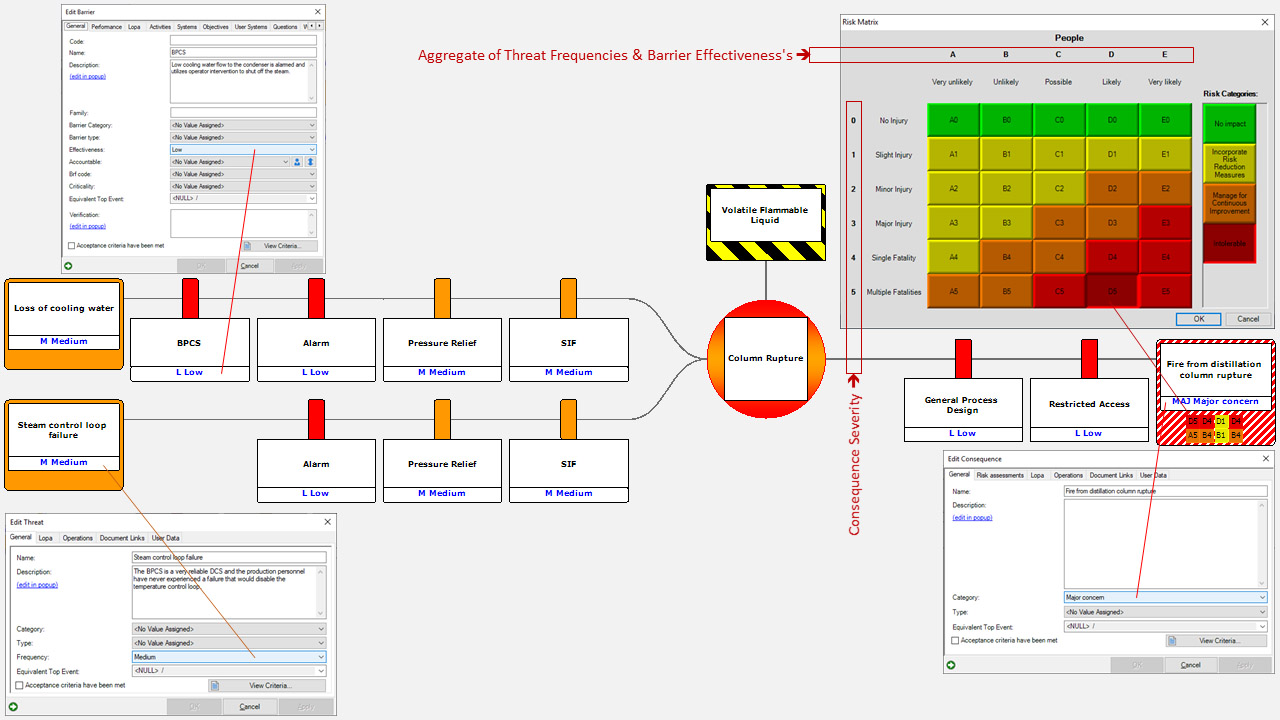
Task: Check Acceptance criteria box in Edit Threat
Action: click(20, 686)
